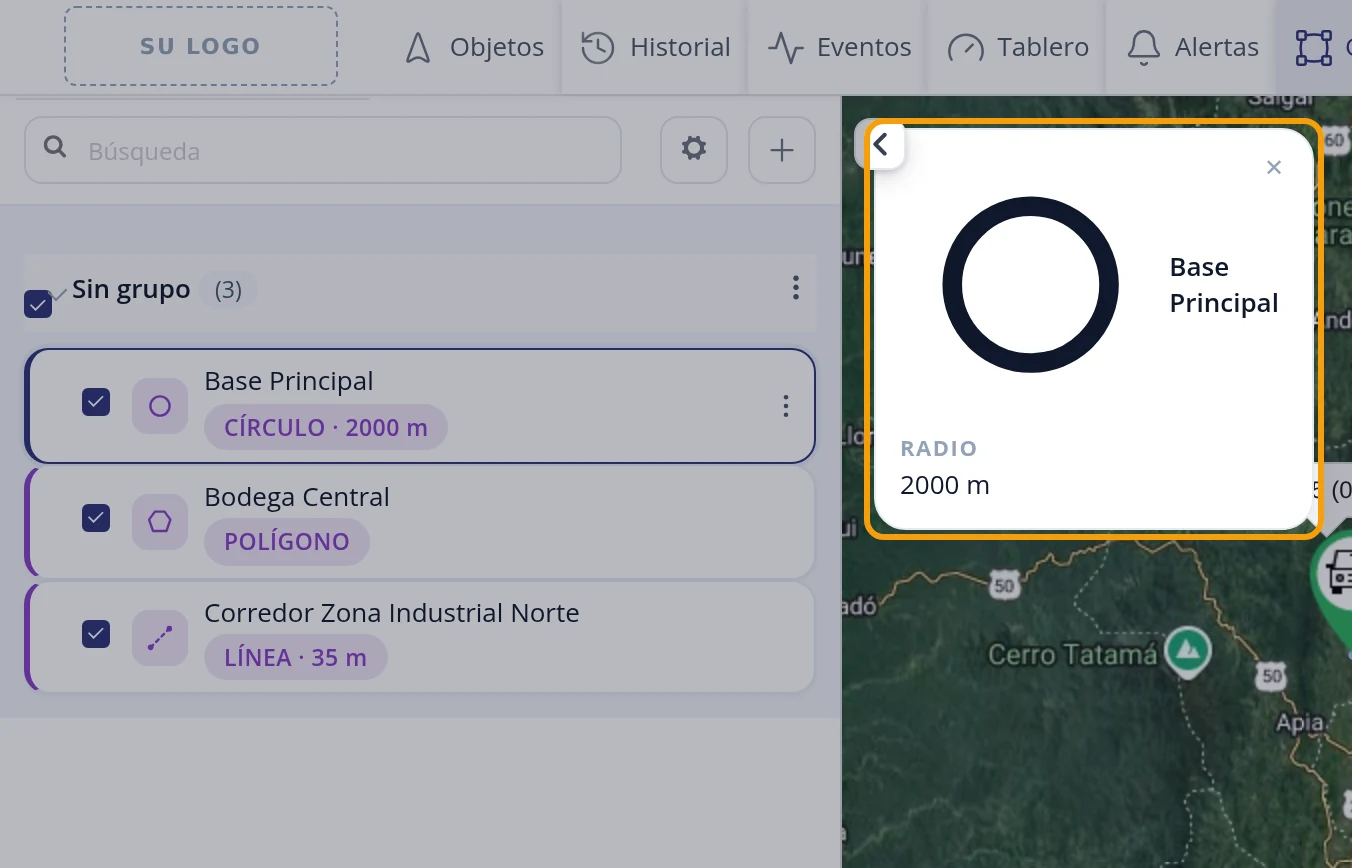Select the geofences icon in the top navigation
Image resolution: width=1352 pixels, height=868 pixels.
pyautogui.click(x=1314, y=47)
